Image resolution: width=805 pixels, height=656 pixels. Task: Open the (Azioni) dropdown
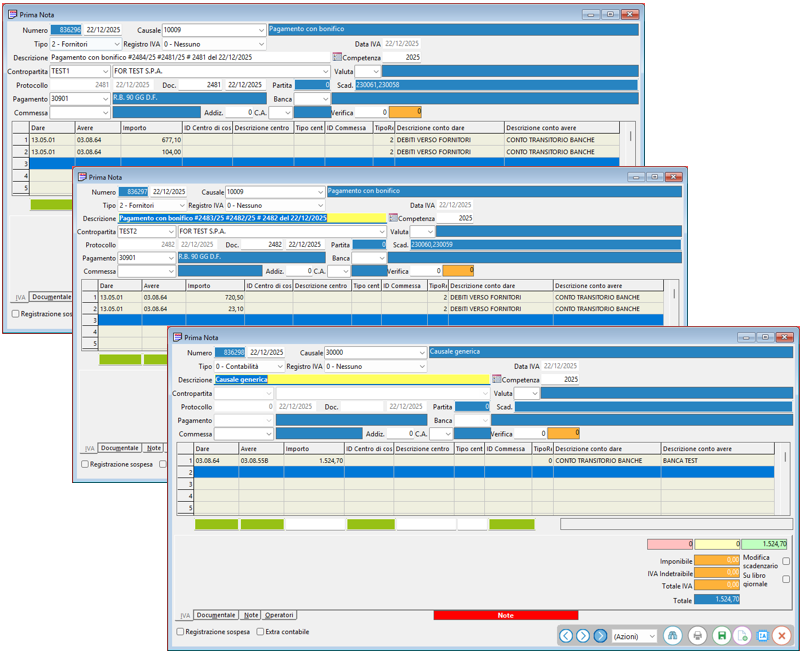tap(635, 636)
